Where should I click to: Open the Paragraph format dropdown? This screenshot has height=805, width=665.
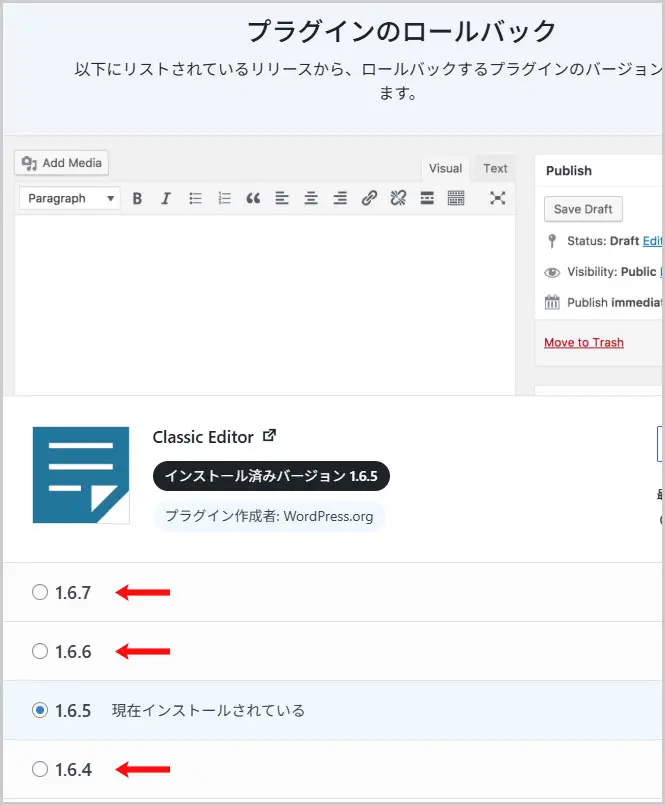coord(70,198)
